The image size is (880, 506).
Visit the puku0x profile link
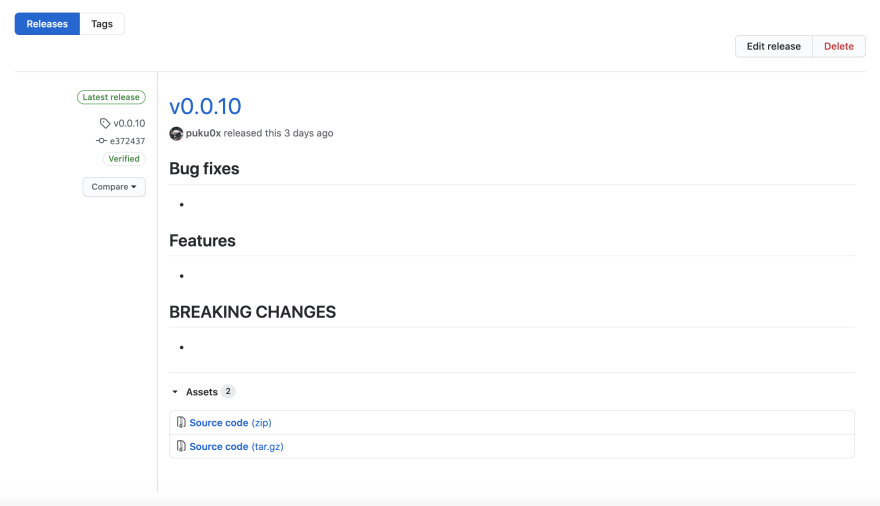(x=203, y=134)
